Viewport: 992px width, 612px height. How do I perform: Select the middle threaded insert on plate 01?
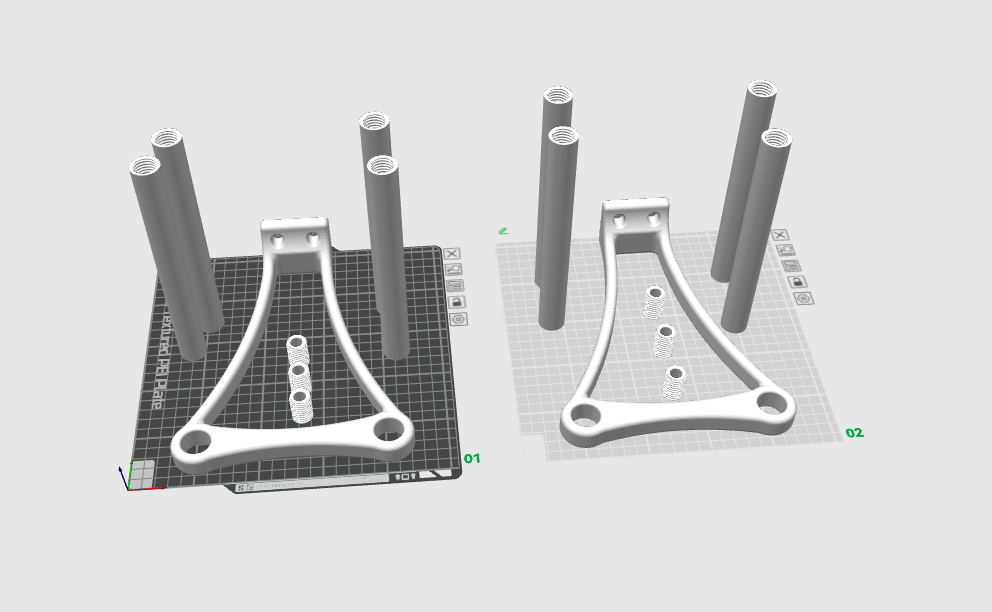point(299,375)
